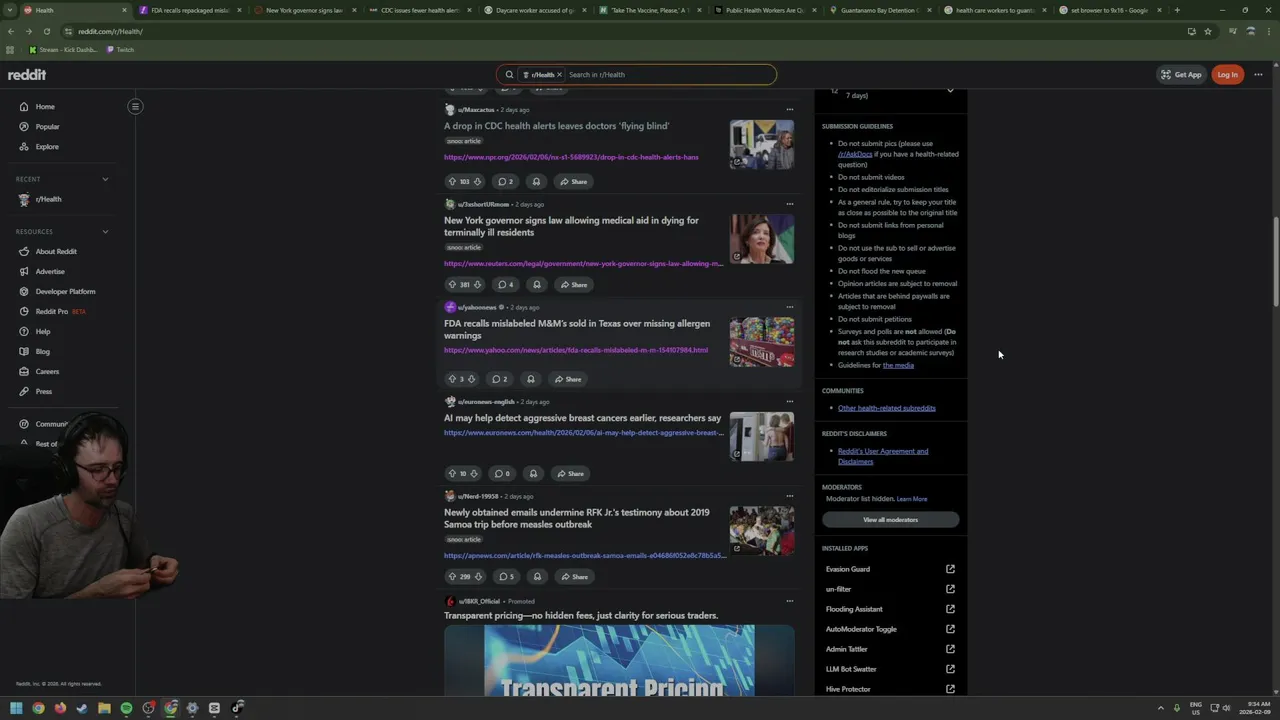The width and height of the screenshot is (1280, 720).
Task: Share New York governor post
Action: (x=574, y=284)
